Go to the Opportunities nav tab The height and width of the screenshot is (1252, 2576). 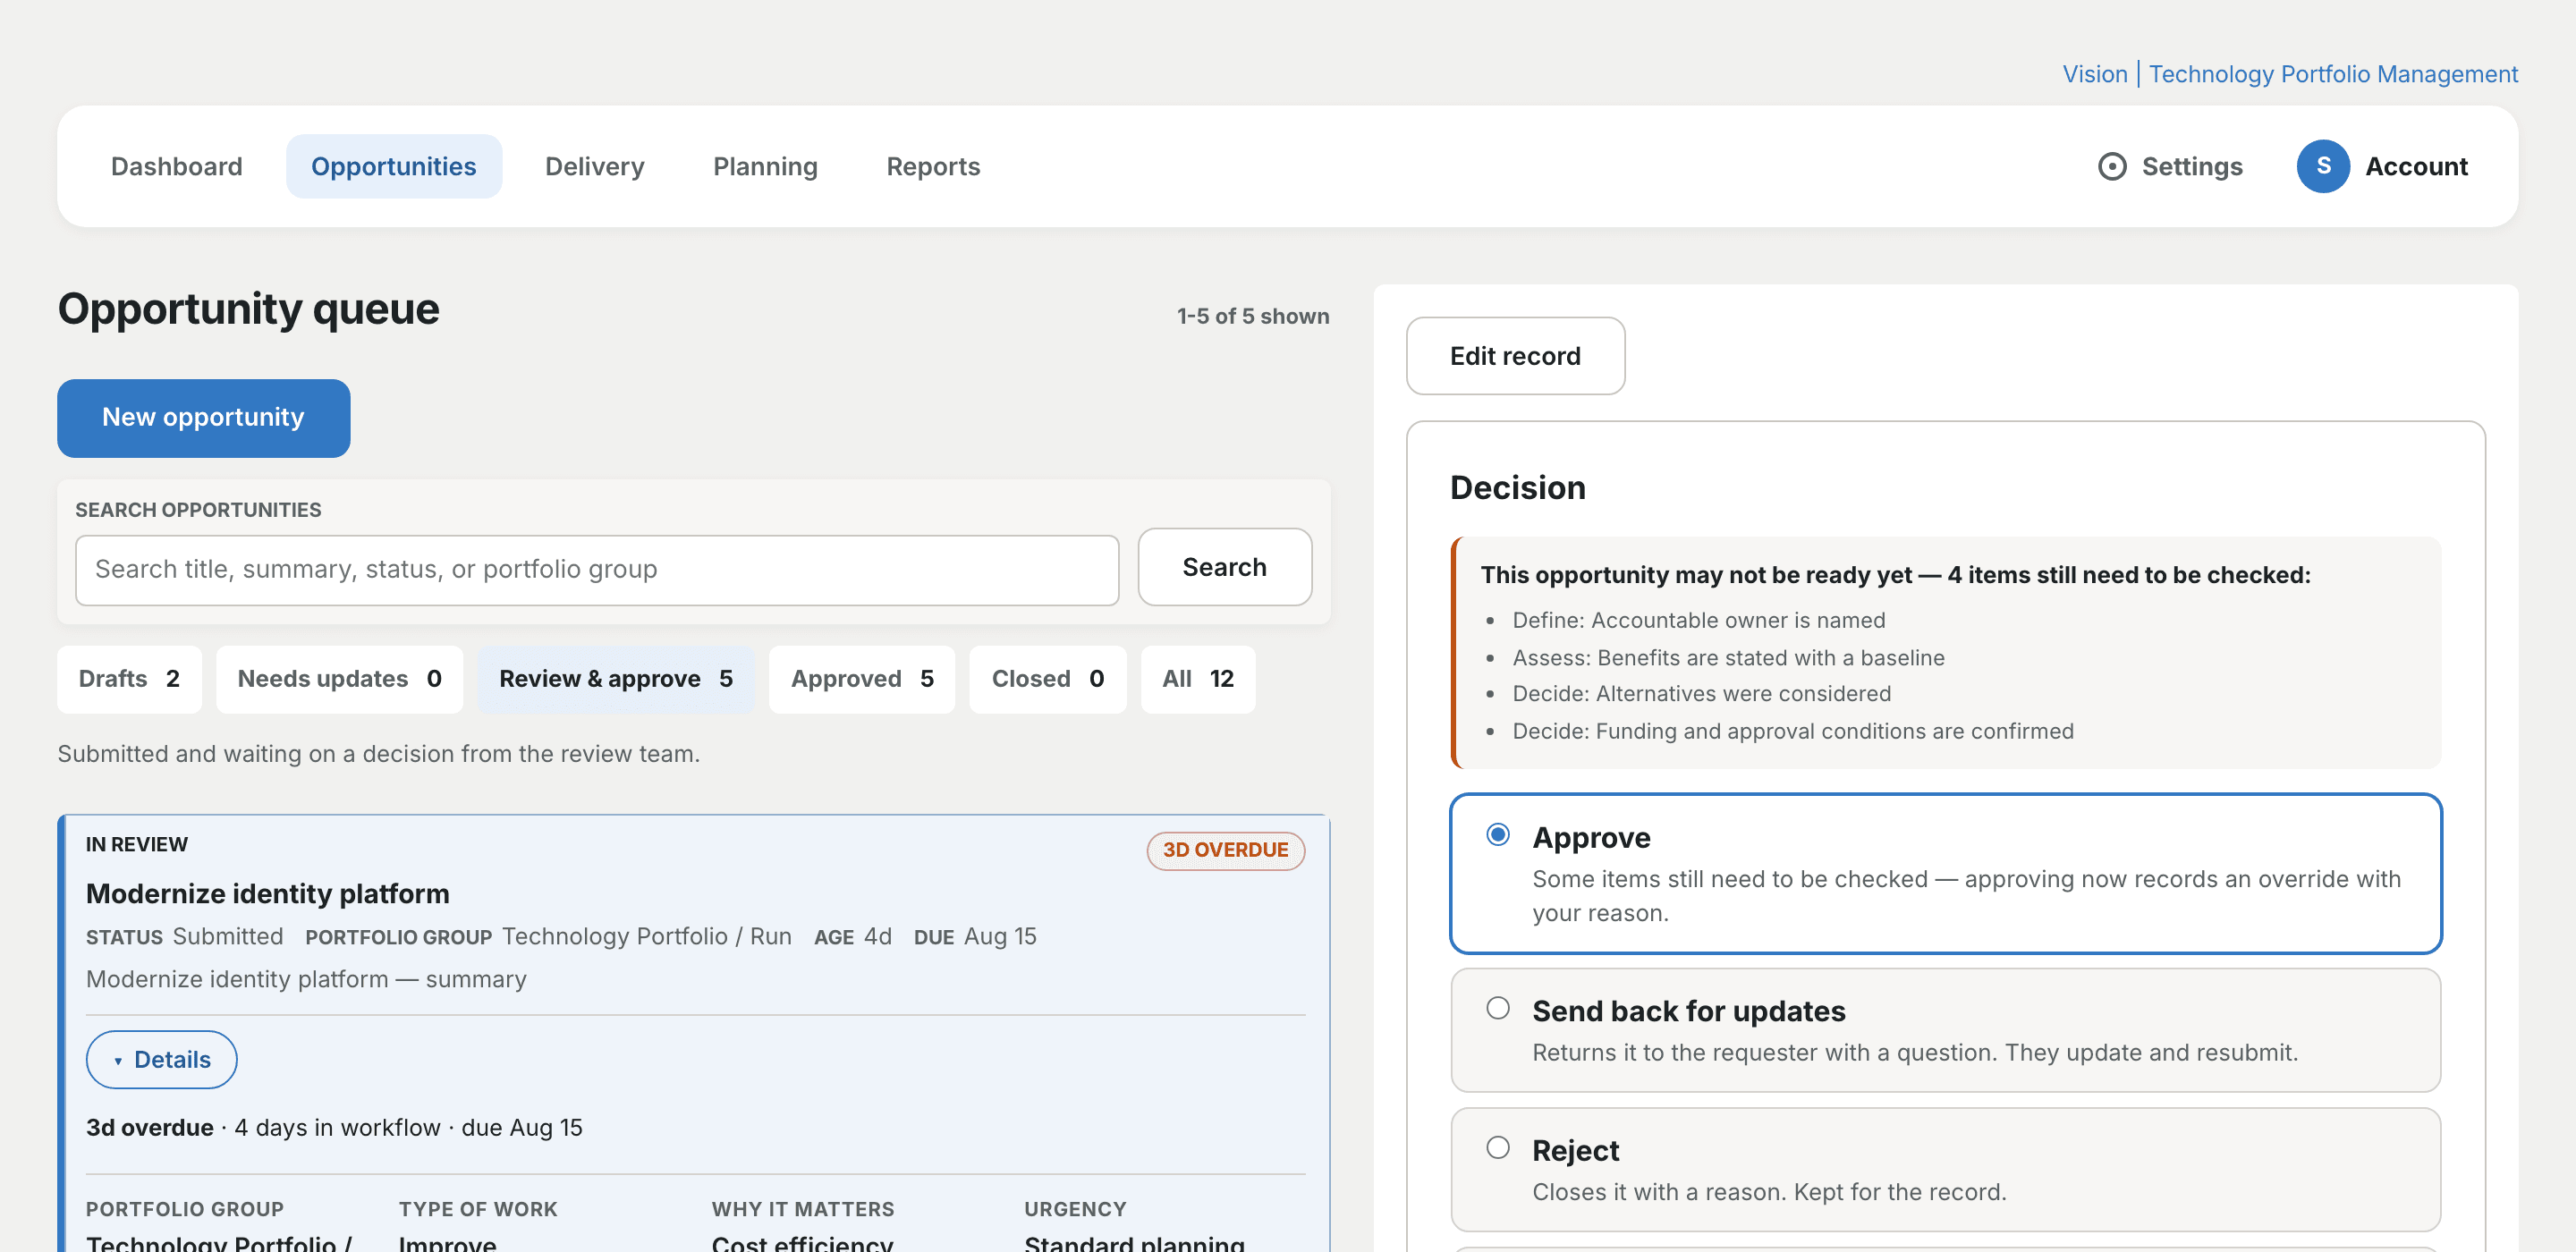click(393, 166)
